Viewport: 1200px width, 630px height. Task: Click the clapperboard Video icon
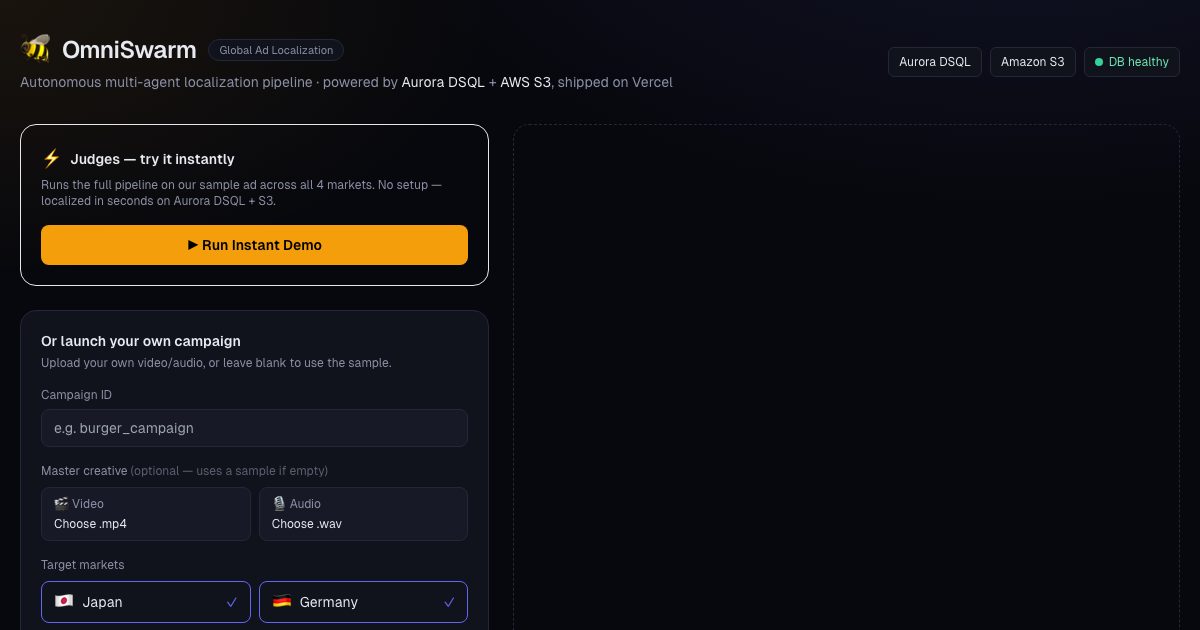(x=61, y=504)
